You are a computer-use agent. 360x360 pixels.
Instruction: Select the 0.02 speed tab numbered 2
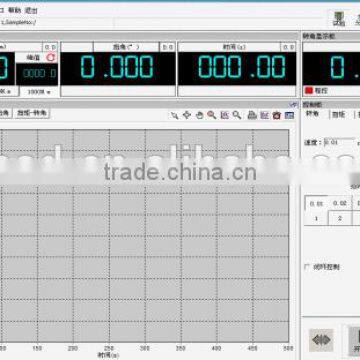[x=340, y=210]
